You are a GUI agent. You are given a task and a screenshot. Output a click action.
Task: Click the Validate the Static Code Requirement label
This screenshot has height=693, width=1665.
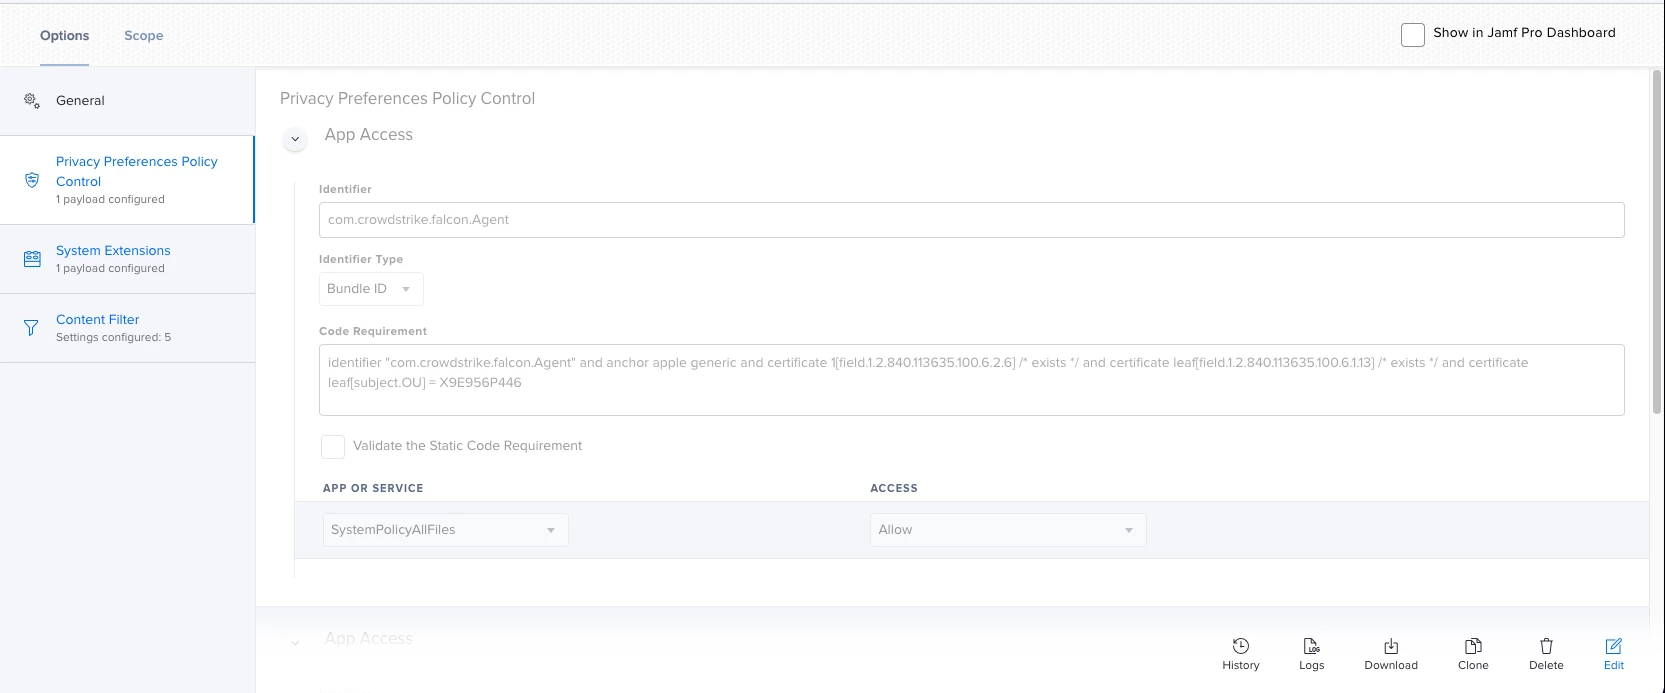pos(467,446)
